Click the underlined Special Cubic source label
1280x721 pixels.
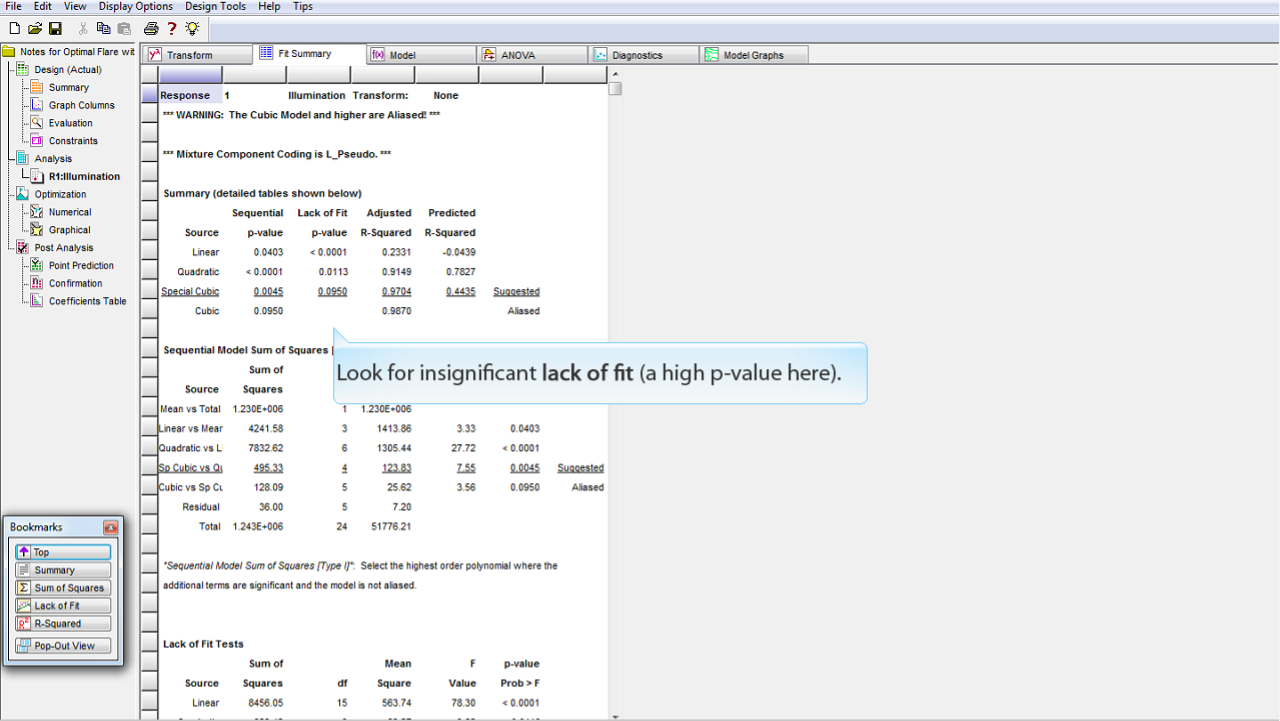coord(190,292)
